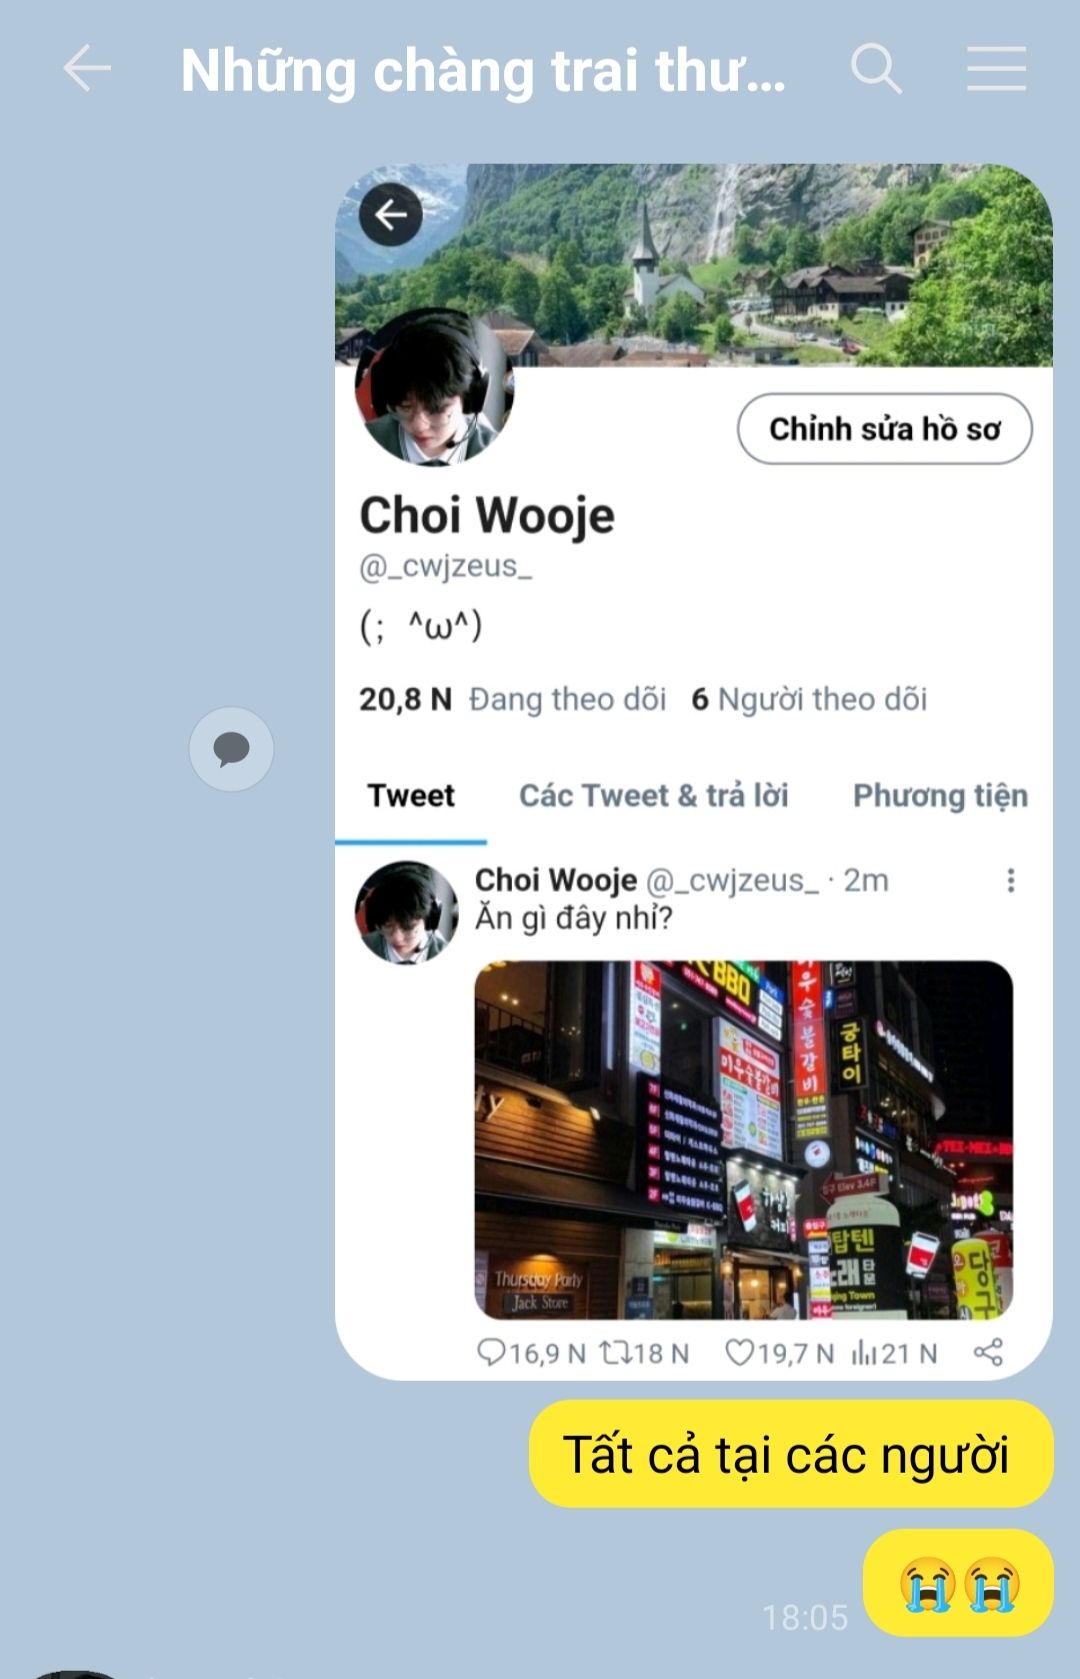Tap the yellow Tất cả tại các người message
Viewport: 1080px width, 1679px height.
click(x=791, y=1454)
